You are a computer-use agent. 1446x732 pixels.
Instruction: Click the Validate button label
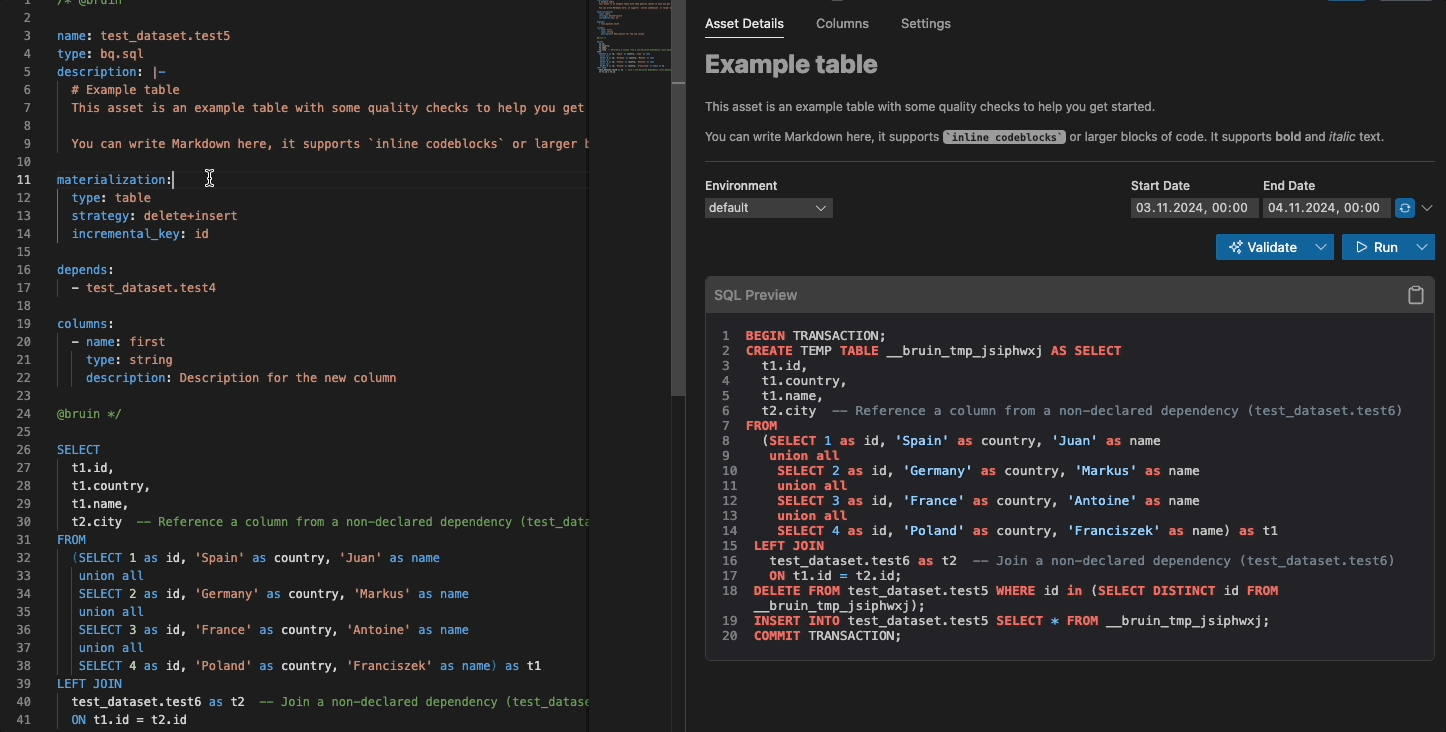(1272, 247)
